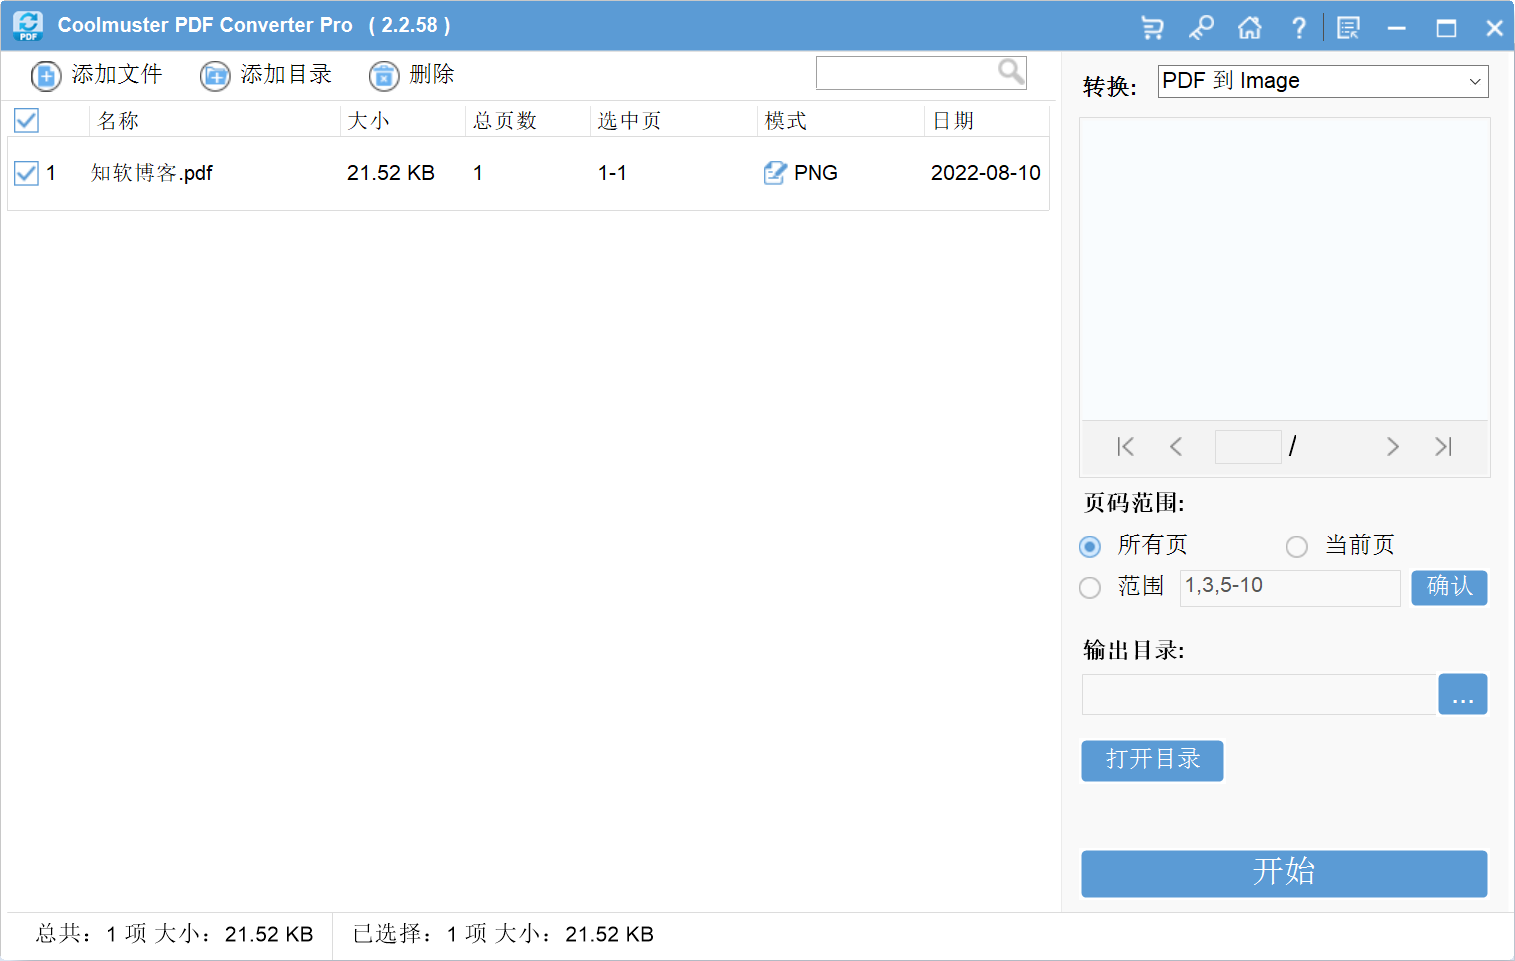Click the shopping cart purchase icon
This screenshot has height=961, width=1515.
click(1152, 28)
